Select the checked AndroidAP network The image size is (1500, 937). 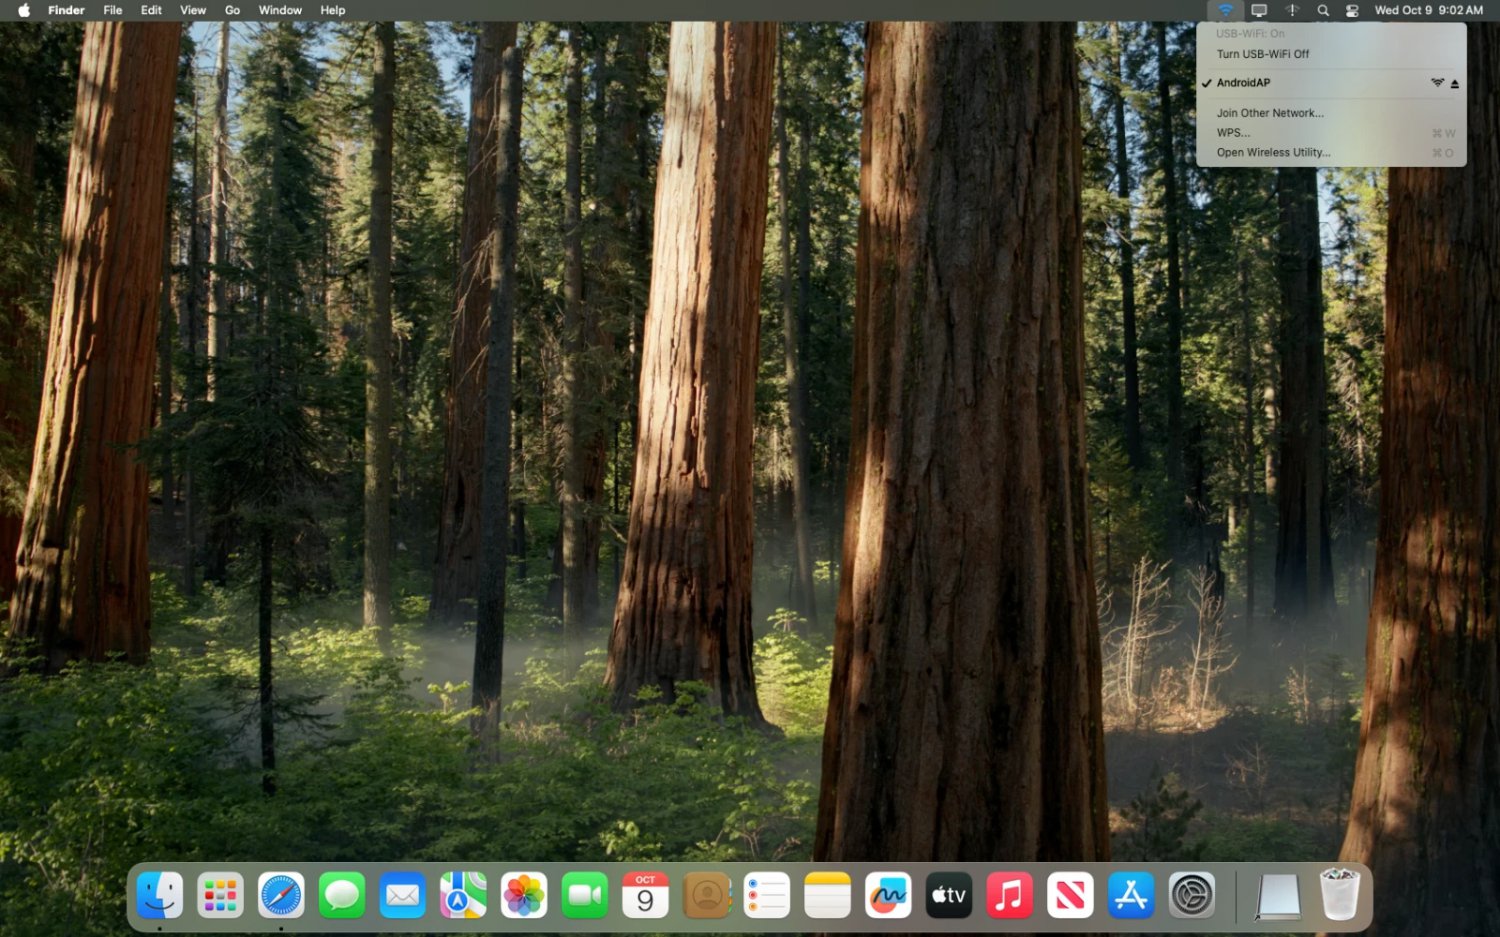1331,83
